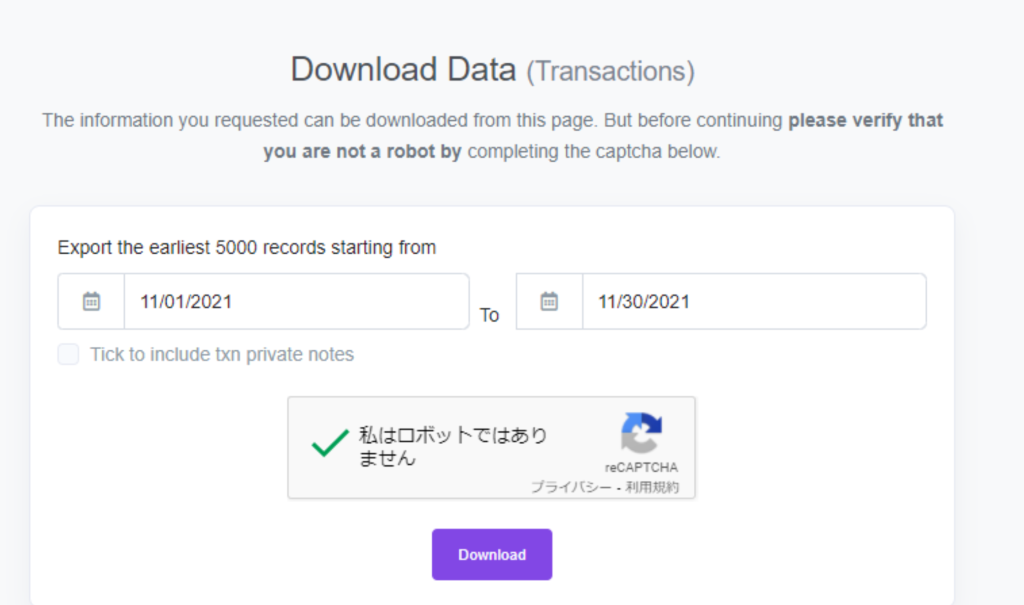Click the bold 'please verify that' text
The image size is (1024, 605).
(x=865, y=120)
